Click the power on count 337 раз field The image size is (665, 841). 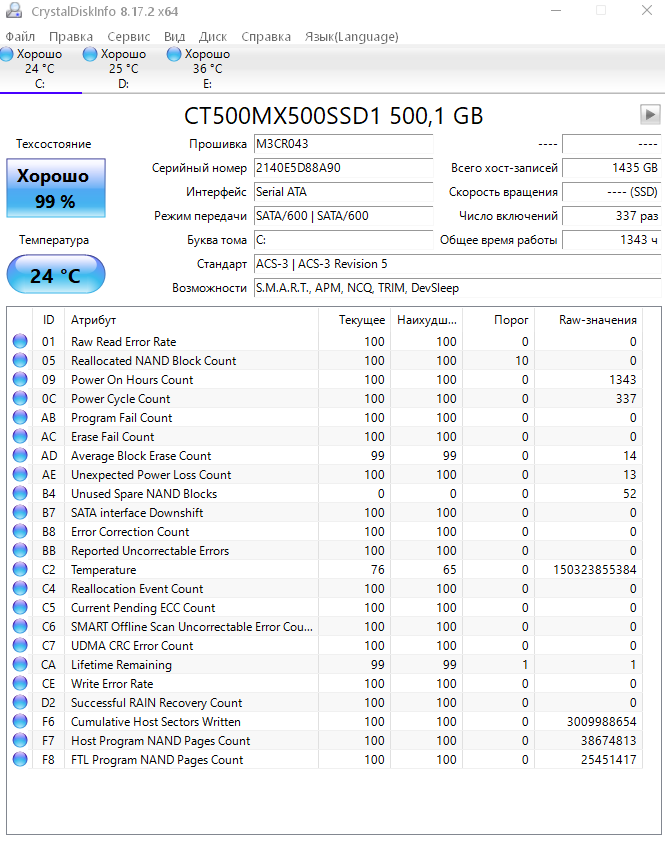[x=611, y=216]
